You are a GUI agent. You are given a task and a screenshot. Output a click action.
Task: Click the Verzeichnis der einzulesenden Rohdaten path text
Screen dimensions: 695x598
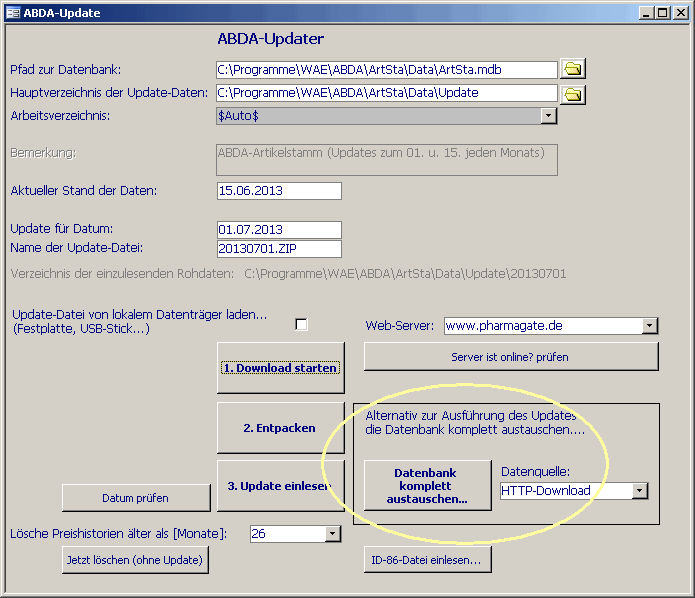[405, 274]
